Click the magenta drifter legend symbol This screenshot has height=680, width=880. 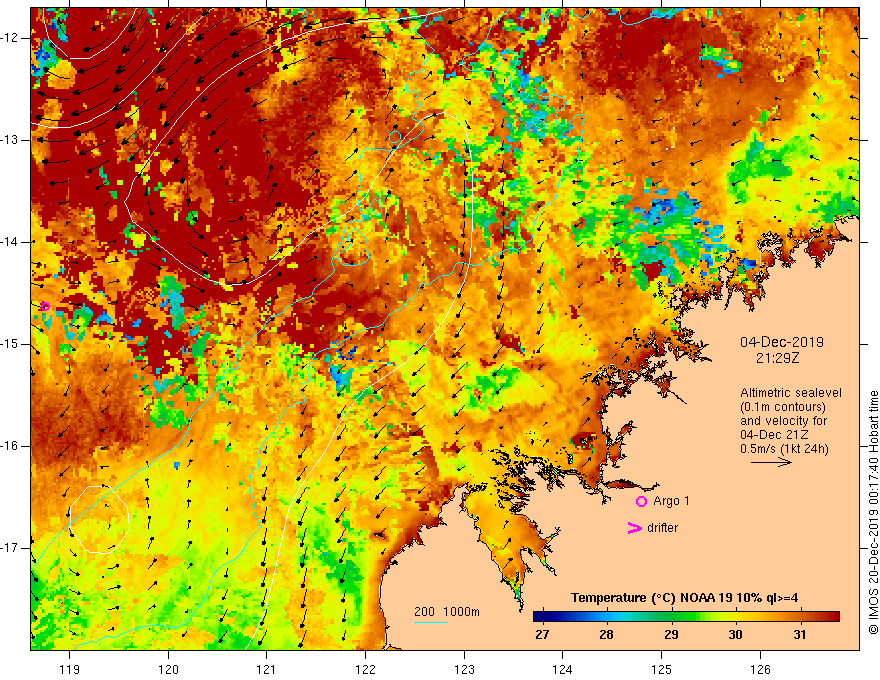tap(634, 527)
